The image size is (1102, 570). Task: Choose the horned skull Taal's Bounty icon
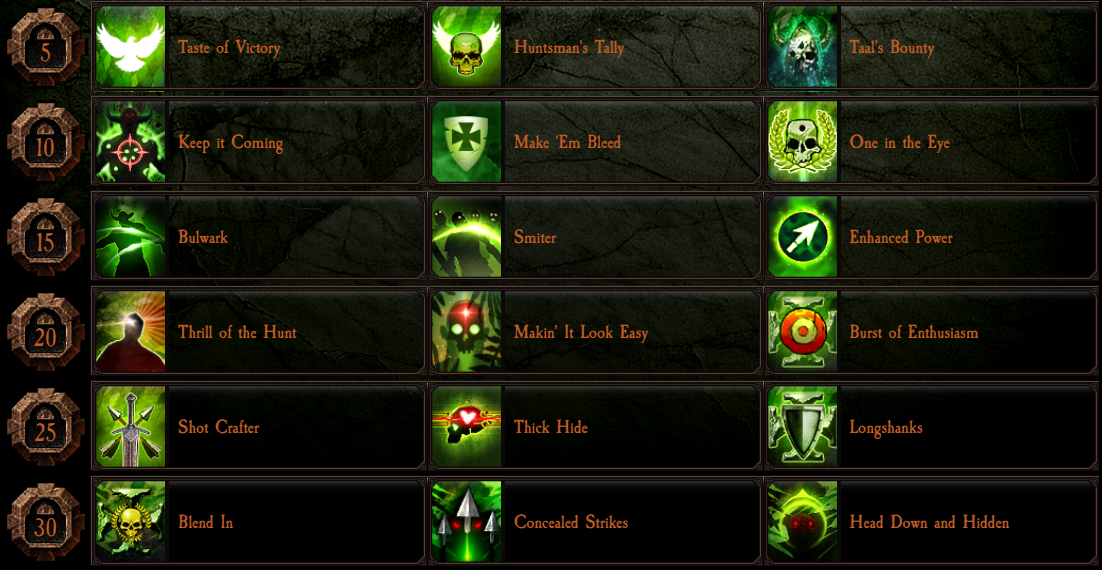pyautogui.click(x=803, y=47)
